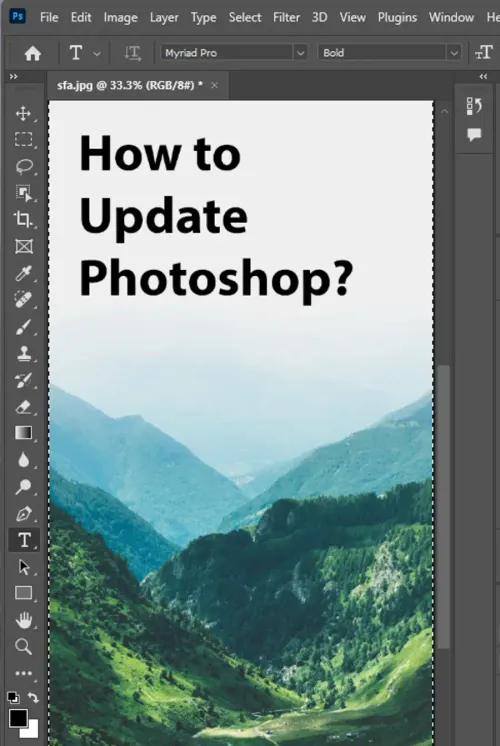Reset default foreground and background colors
This screenshot has width=500, height=746.
point(13,697)
